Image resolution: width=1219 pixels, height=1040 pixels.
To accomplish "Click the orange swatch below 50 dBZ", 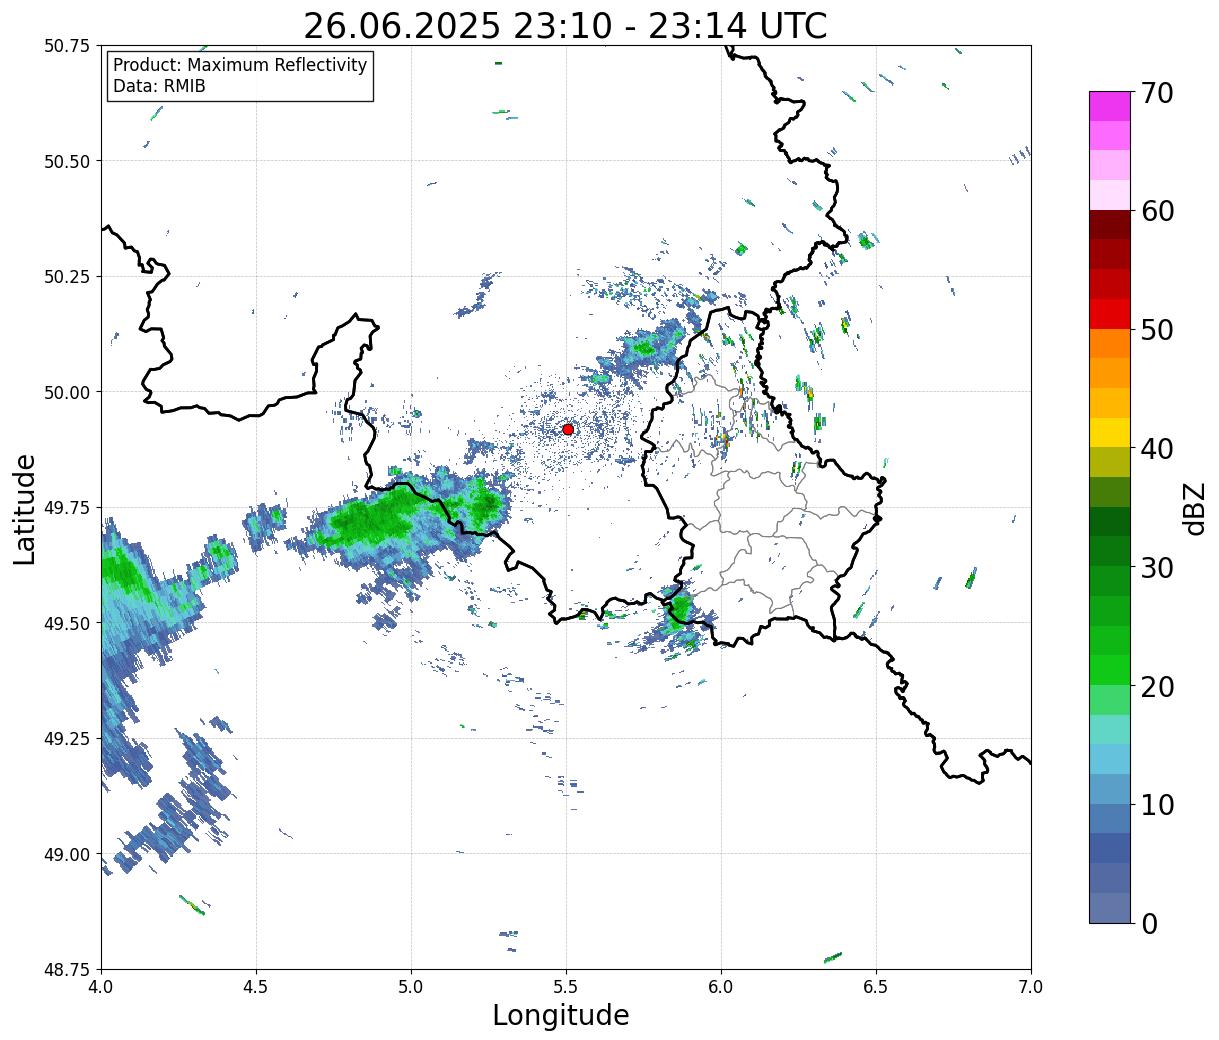I will [1110, 344].
